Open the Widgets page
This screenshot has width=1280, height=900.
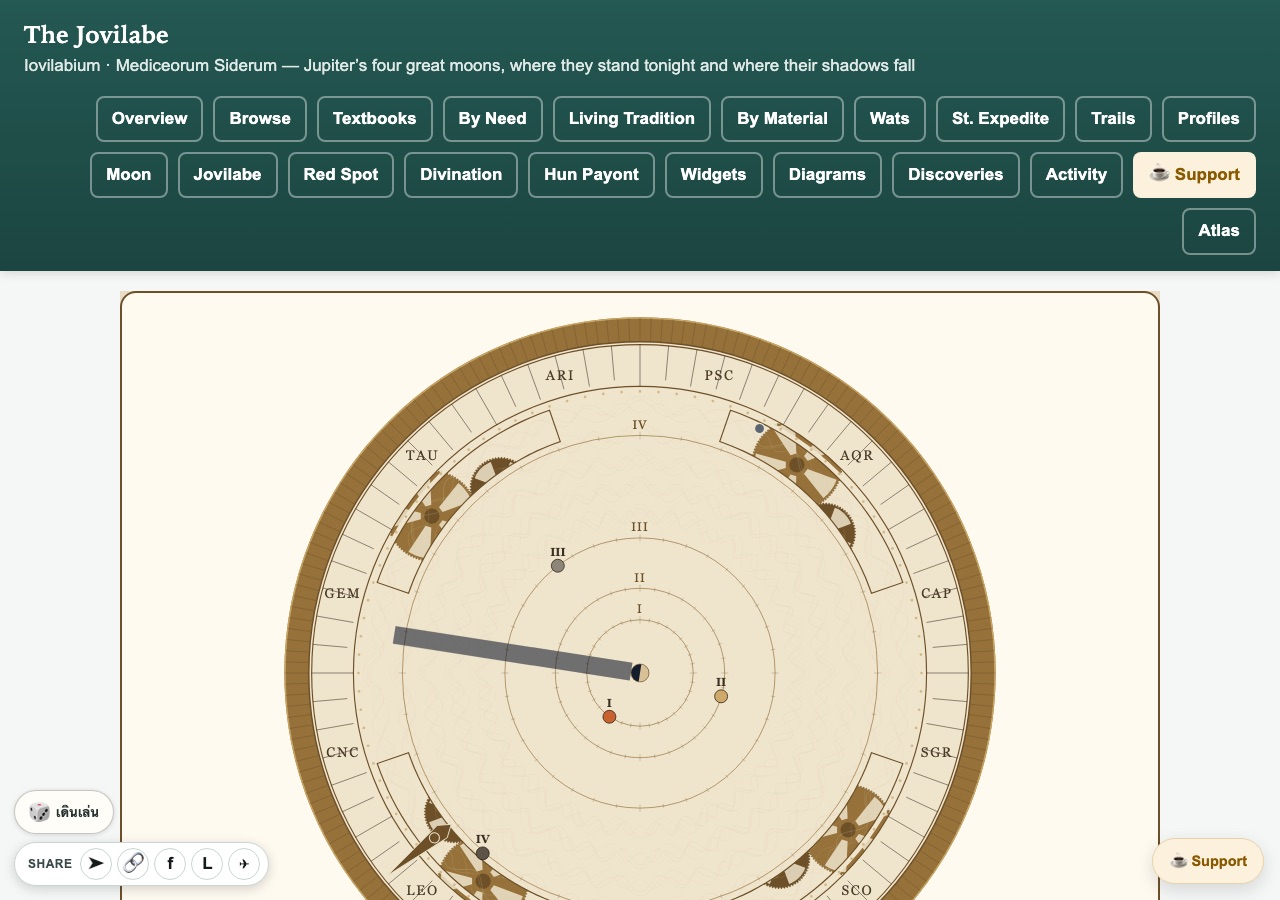point(714,175)
